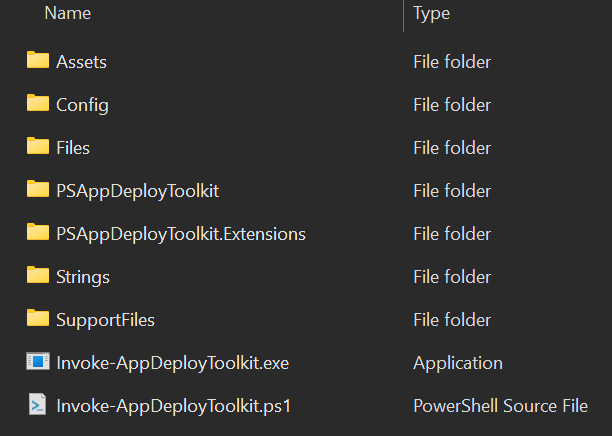Image resolution: width=612 pixels, height=436 pixels.
Task: Select the Assets folder name
Action: 81,62
